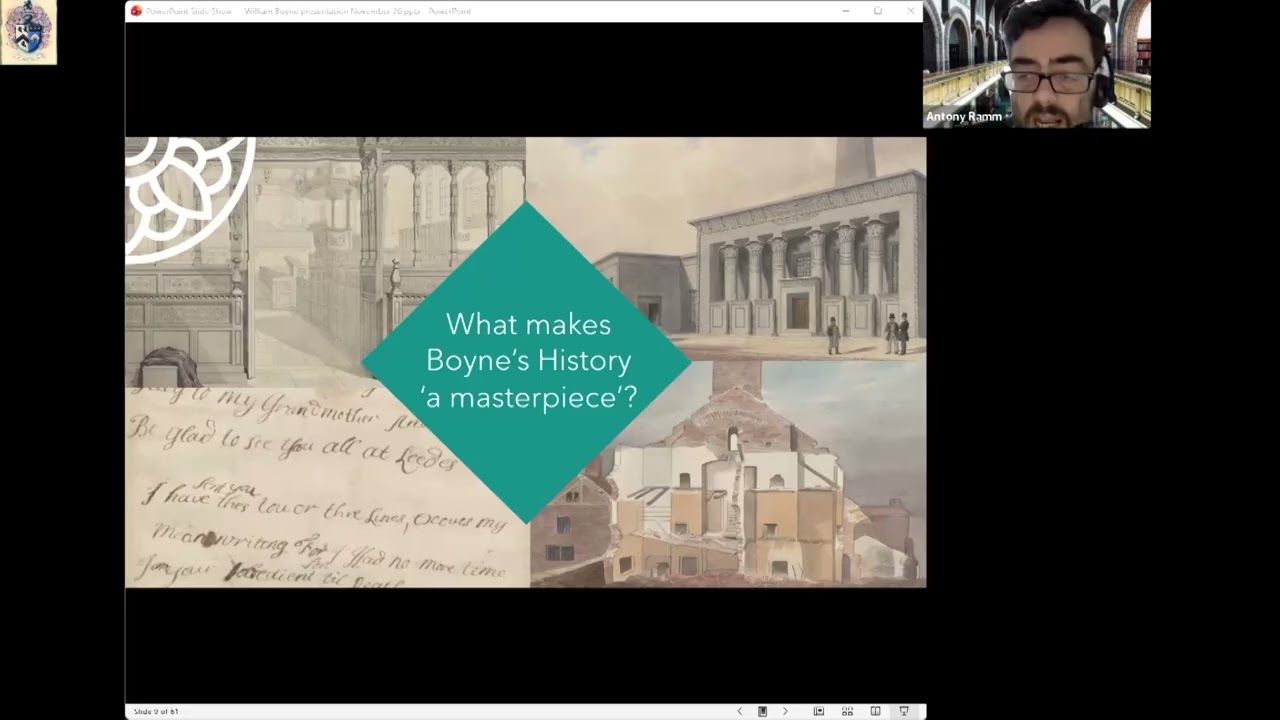The height and width of the screenshot is (720, 1280).
Task: Click the Slide Show view icon
Action: [904, 711]
